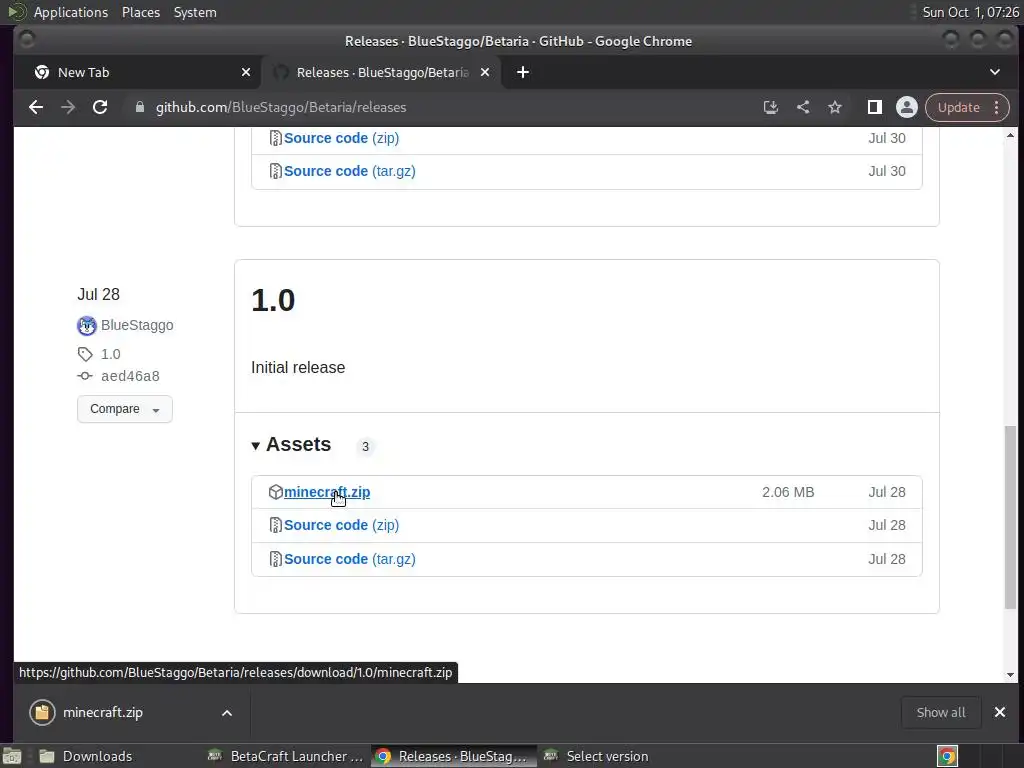Open the Chrome profile avatar menu

[906, 107]
